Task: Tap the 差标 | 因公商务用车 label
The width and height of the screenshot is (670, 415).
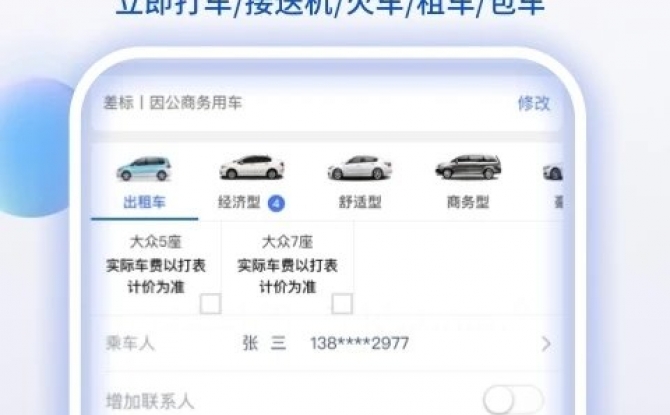Action: coord(173,103)
